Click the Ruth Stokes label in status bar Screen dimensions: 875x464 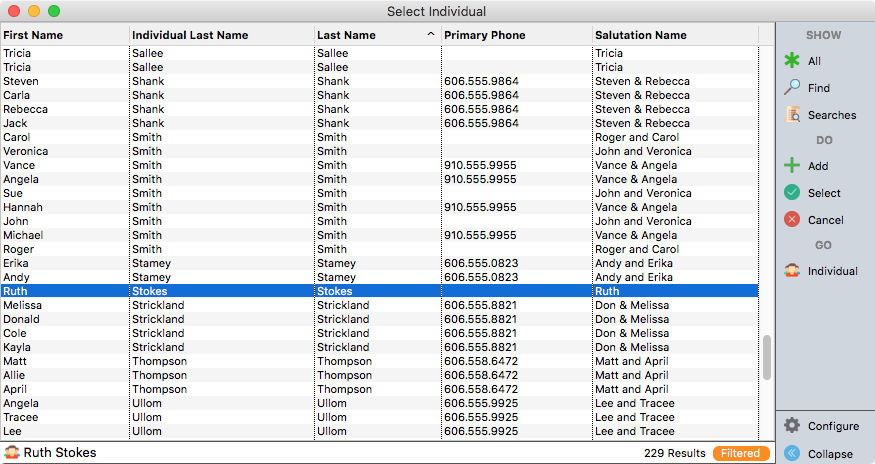coord(60,453)
